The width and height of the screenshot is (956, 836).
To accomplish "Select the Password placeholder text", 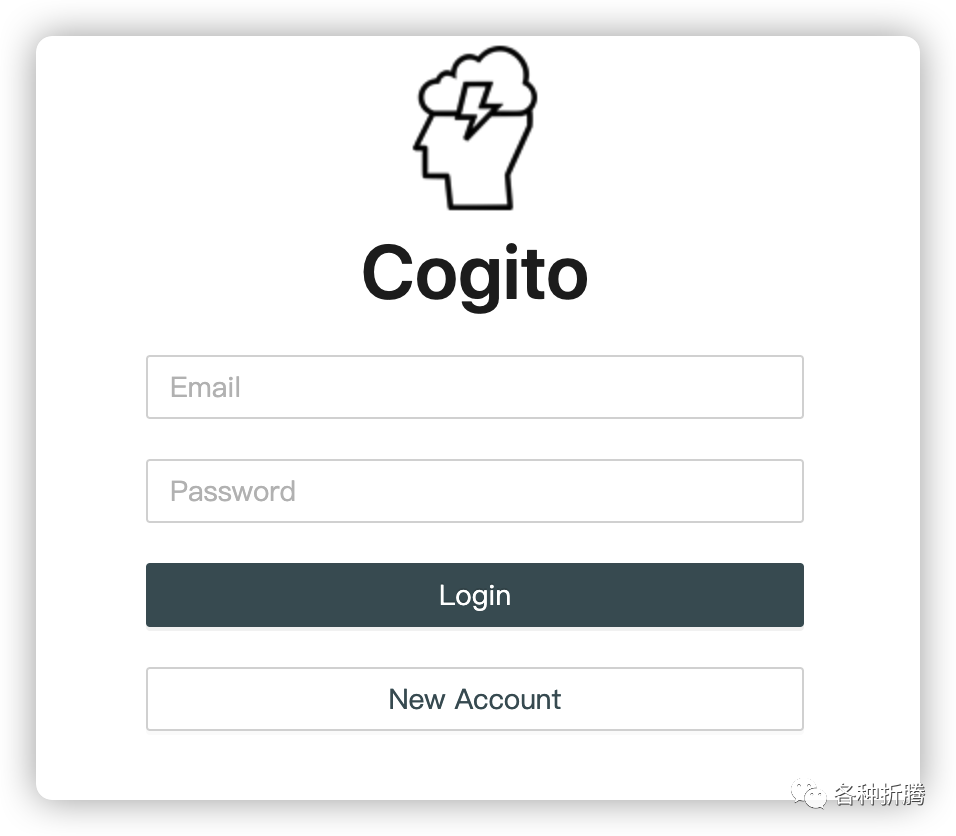I will tap(233, 491).
